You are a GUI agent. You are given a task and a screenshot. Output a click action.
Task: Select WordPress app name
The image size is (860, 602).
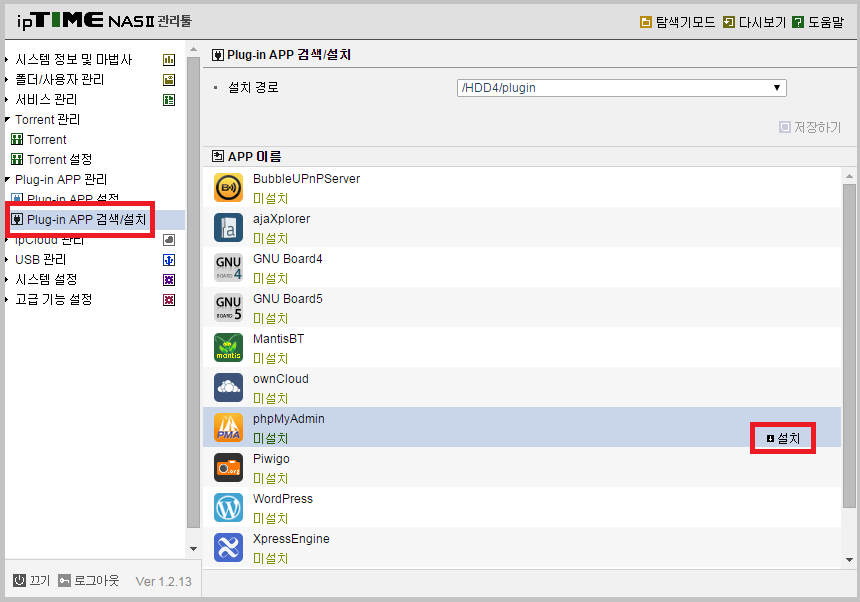click(x=282, y=499)
